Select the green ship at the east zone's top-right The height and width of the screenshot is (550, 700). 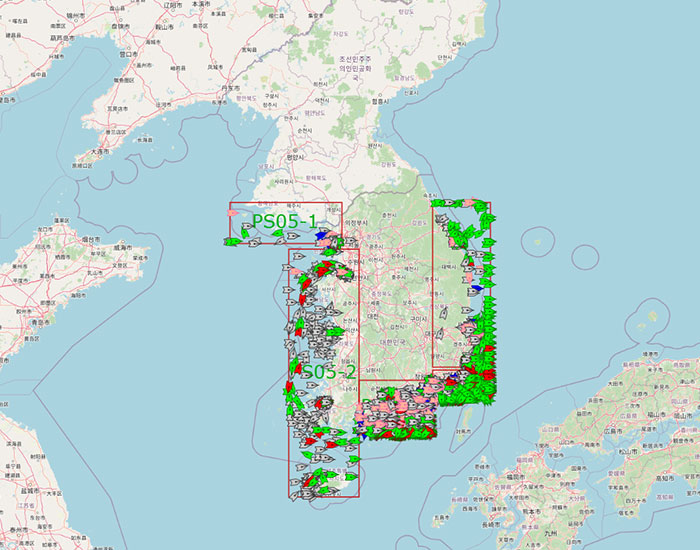[485, 205]
